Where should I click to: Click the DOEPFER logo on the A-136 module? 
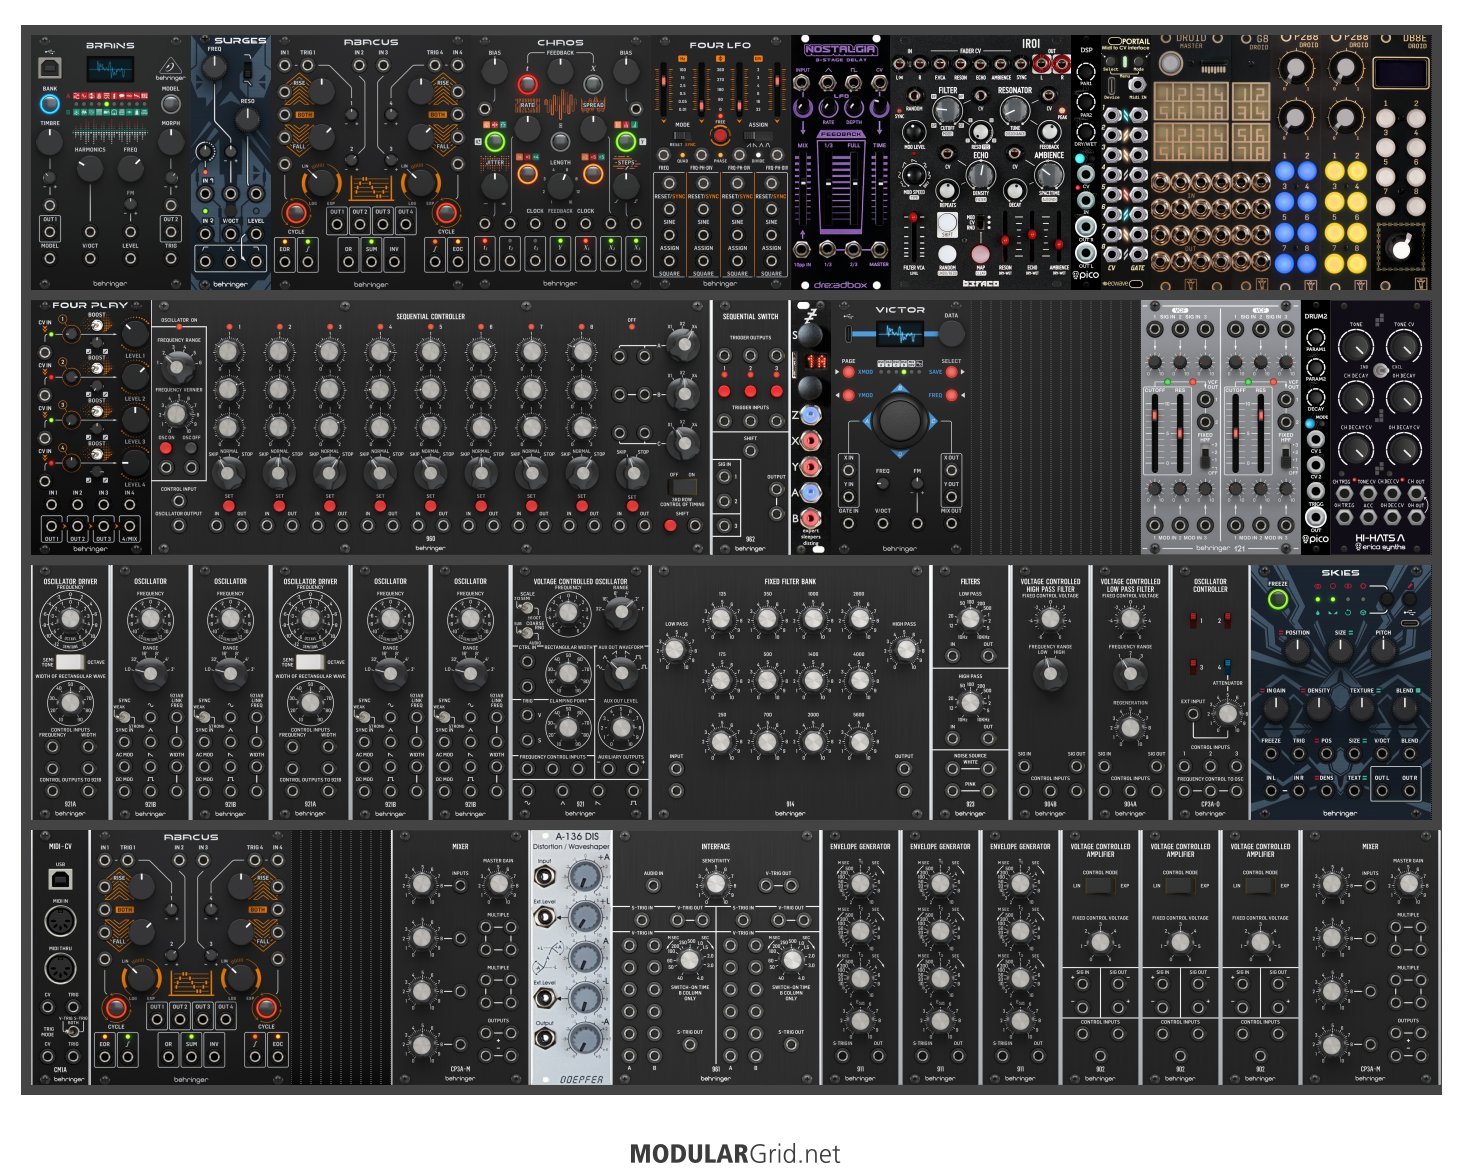tap(581, 1079)
